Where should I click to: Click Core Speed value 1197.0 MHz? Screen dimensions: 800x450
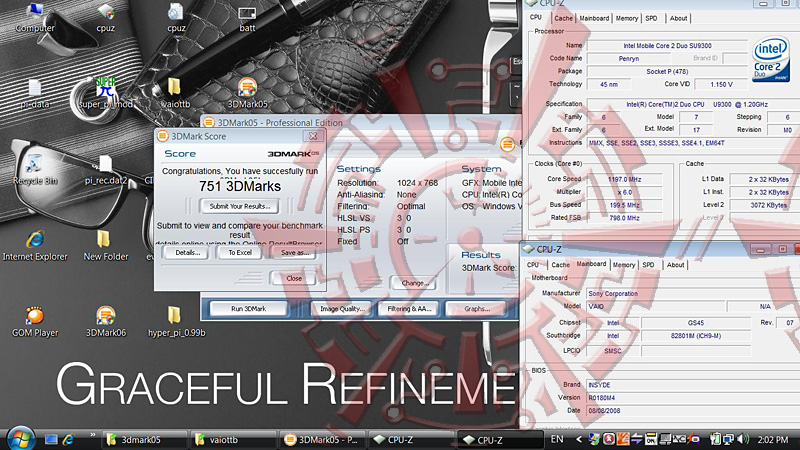point(624,179)
